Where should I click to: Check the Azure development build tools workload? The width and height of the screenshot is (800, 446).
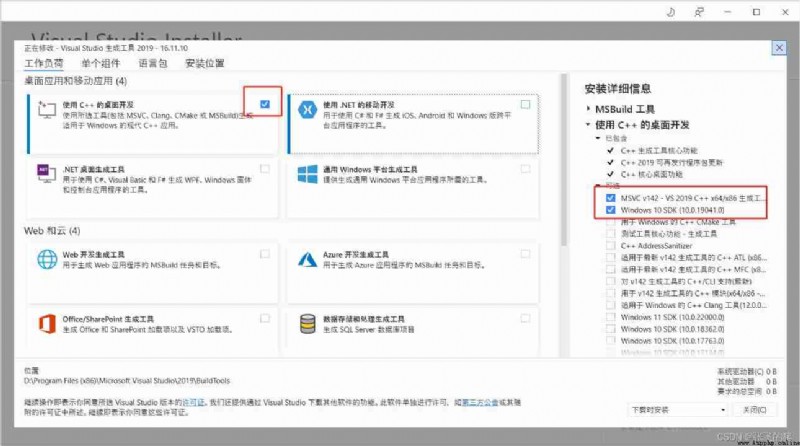coord(525,254)
